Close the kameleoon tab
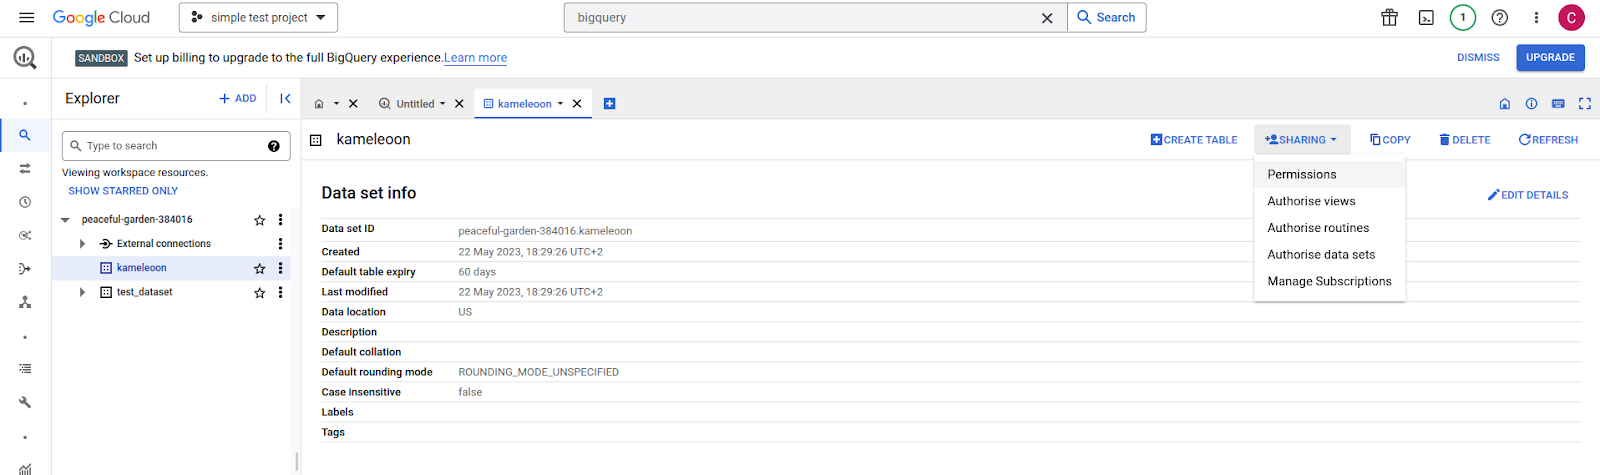The image size is (1600, 475). point(577,104)
